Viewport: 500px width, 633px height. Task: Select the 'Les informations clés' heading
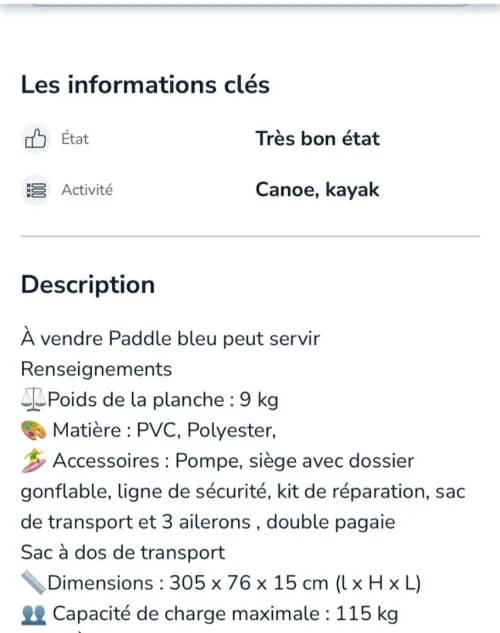click(x=145, y=85)
